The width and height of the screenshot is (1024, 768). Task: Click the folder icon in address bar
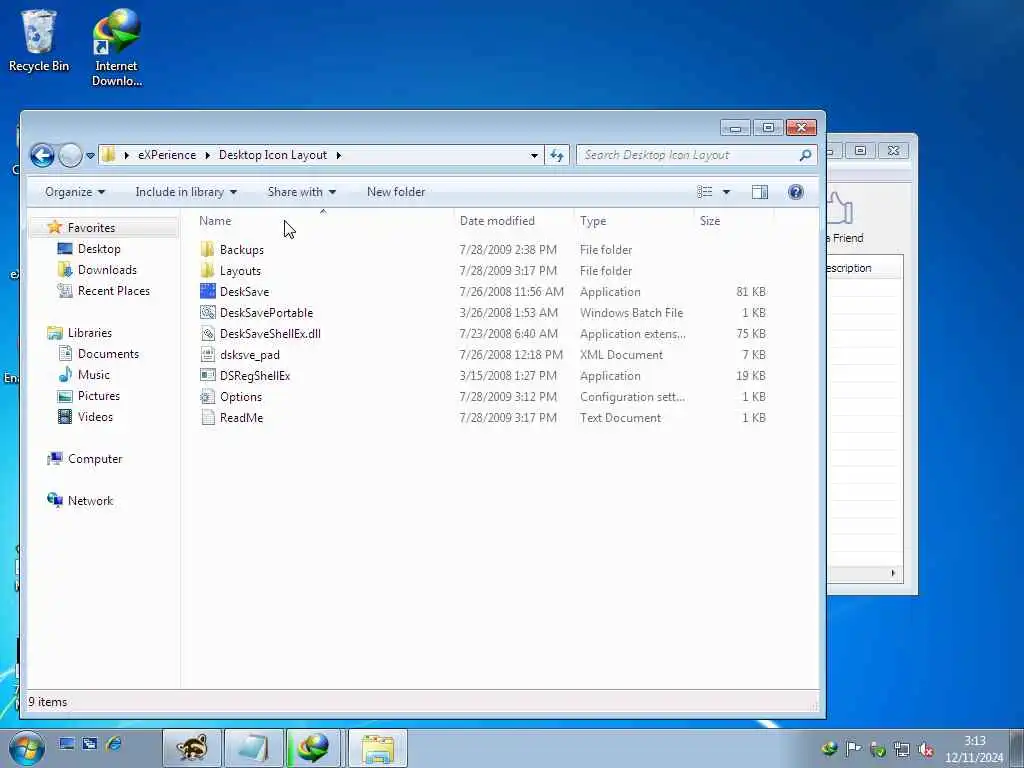click(x=109, y=155)
